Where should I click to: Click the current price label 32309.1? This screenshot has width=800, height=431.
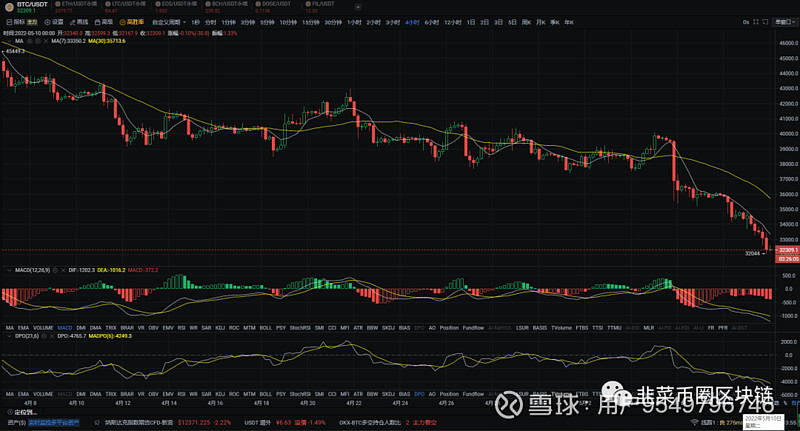pos(787,250)
